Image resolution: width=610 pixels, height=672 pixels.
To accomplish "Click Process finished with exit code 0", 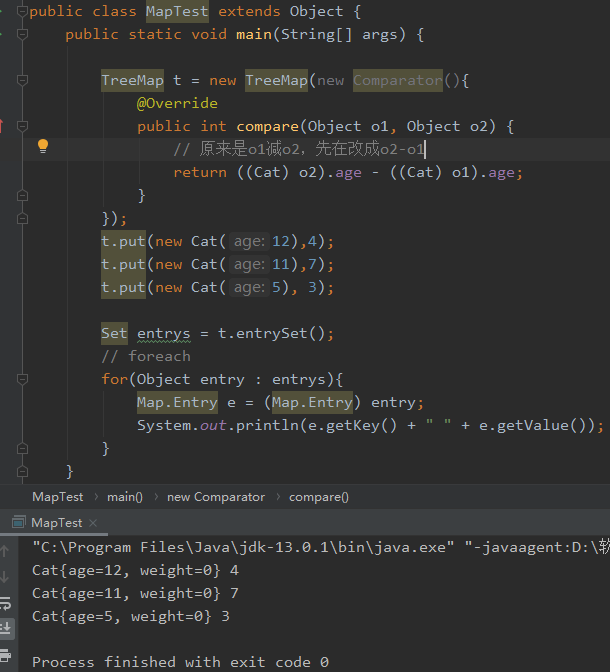I will [x=180, y=662].
